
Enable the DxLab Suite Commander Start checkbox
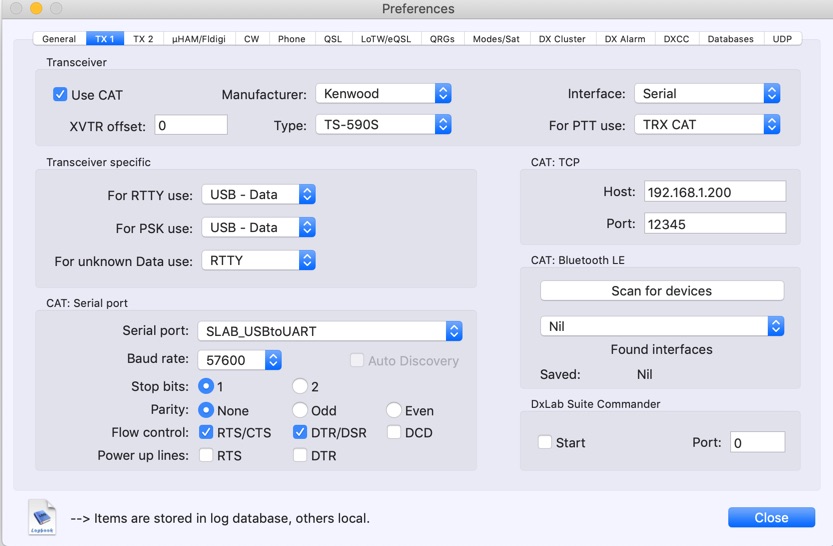[x=545, y=442]
